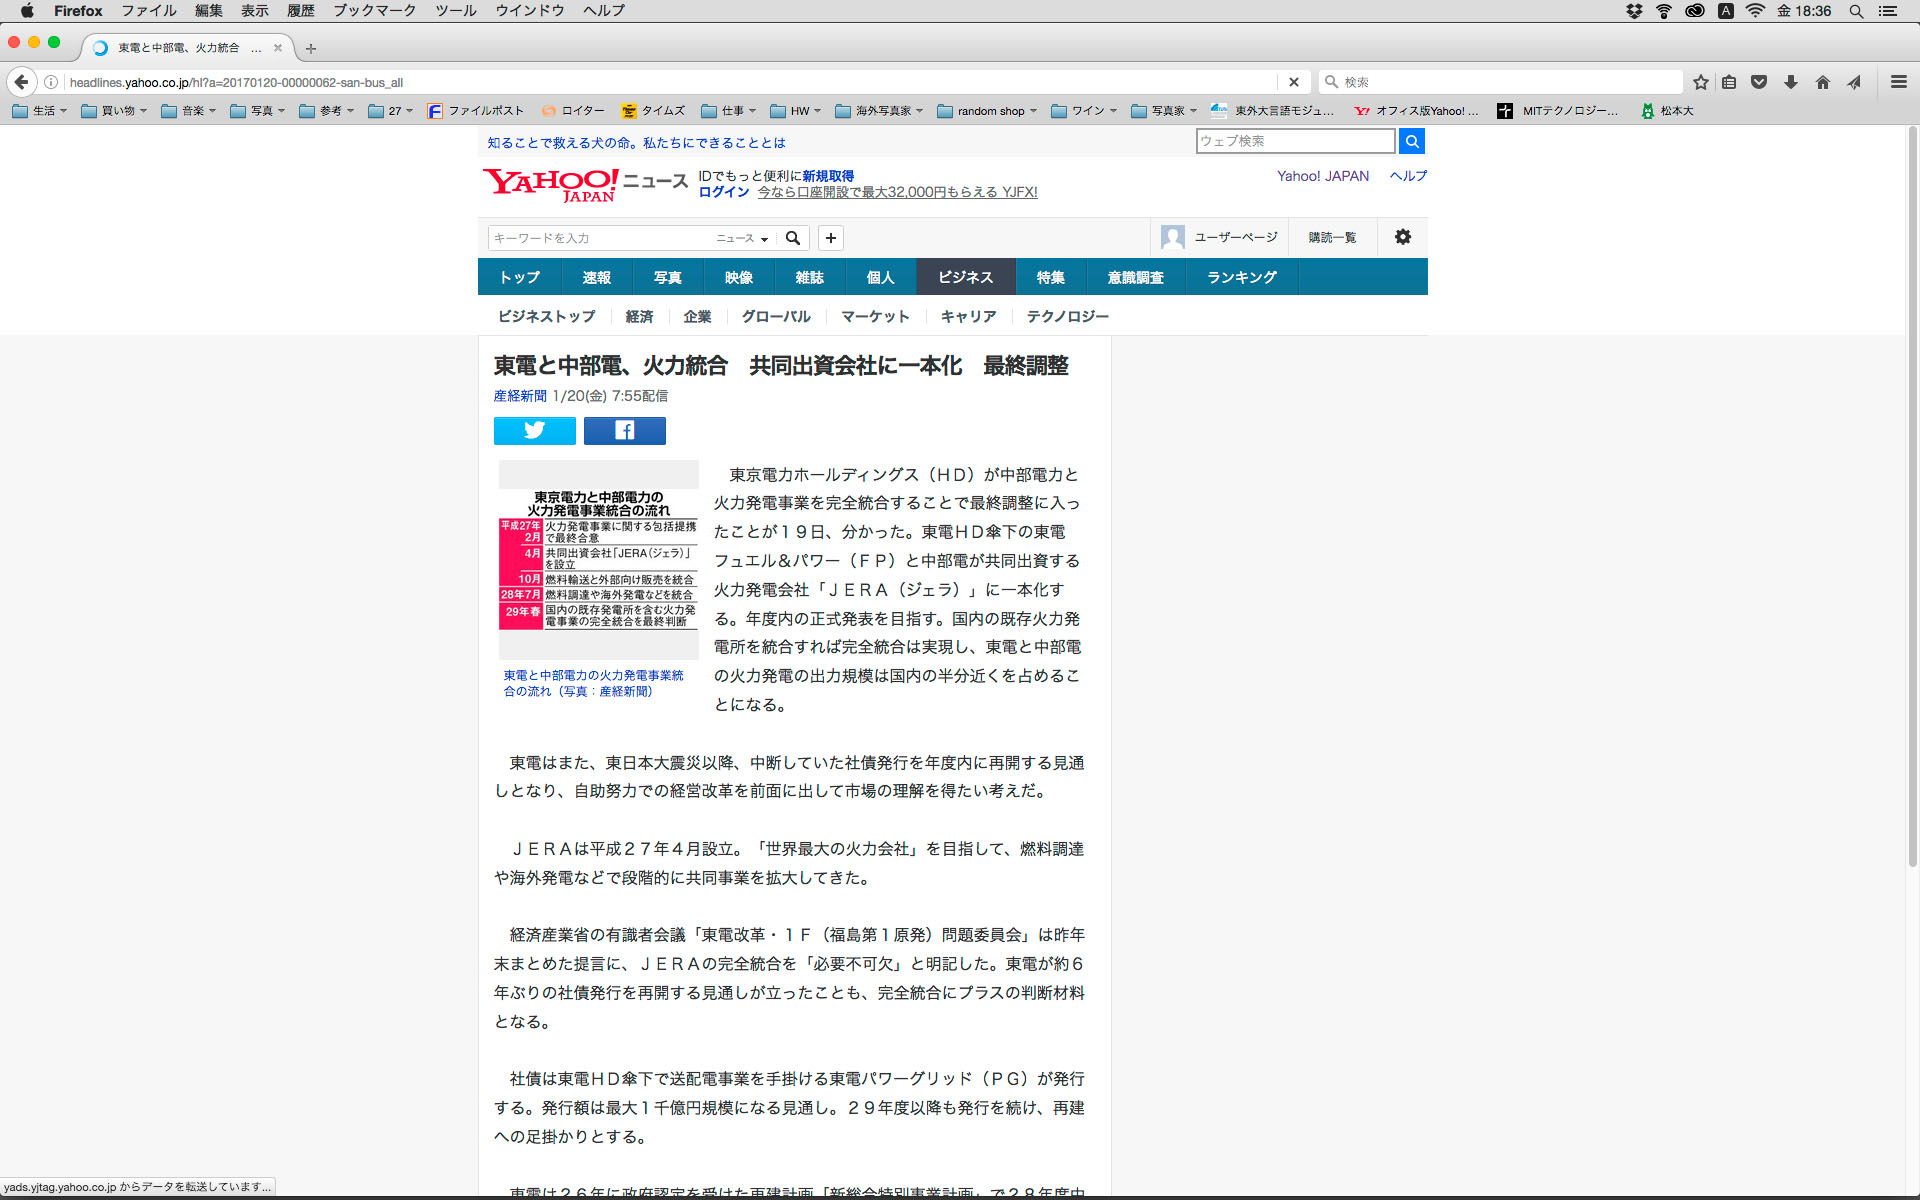1920x1200 pixels.
Task: Open the Firefox hamburger menu
Action: point(1898,82)
